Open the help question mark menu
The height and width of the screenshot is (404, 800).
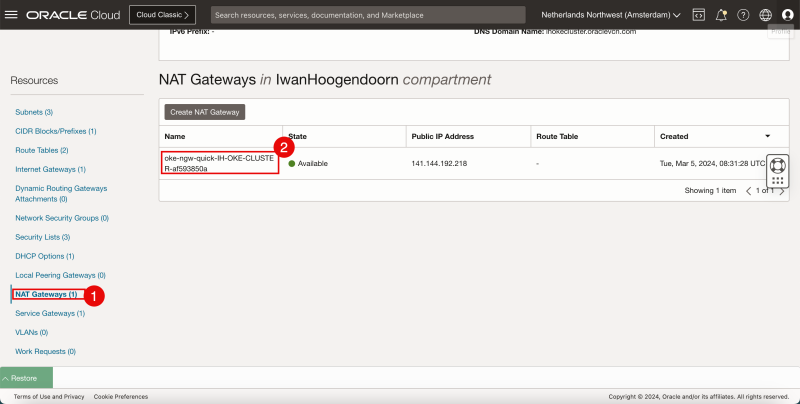743,15
